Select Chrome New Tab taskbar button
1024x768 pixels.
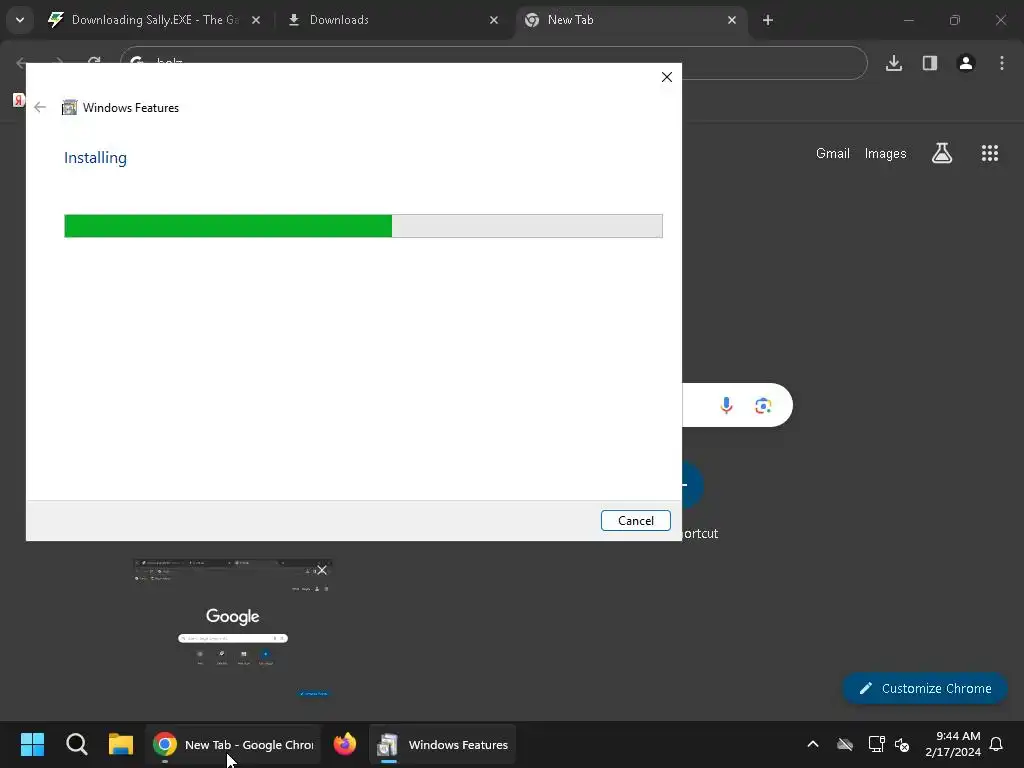(x=233, y=744)
